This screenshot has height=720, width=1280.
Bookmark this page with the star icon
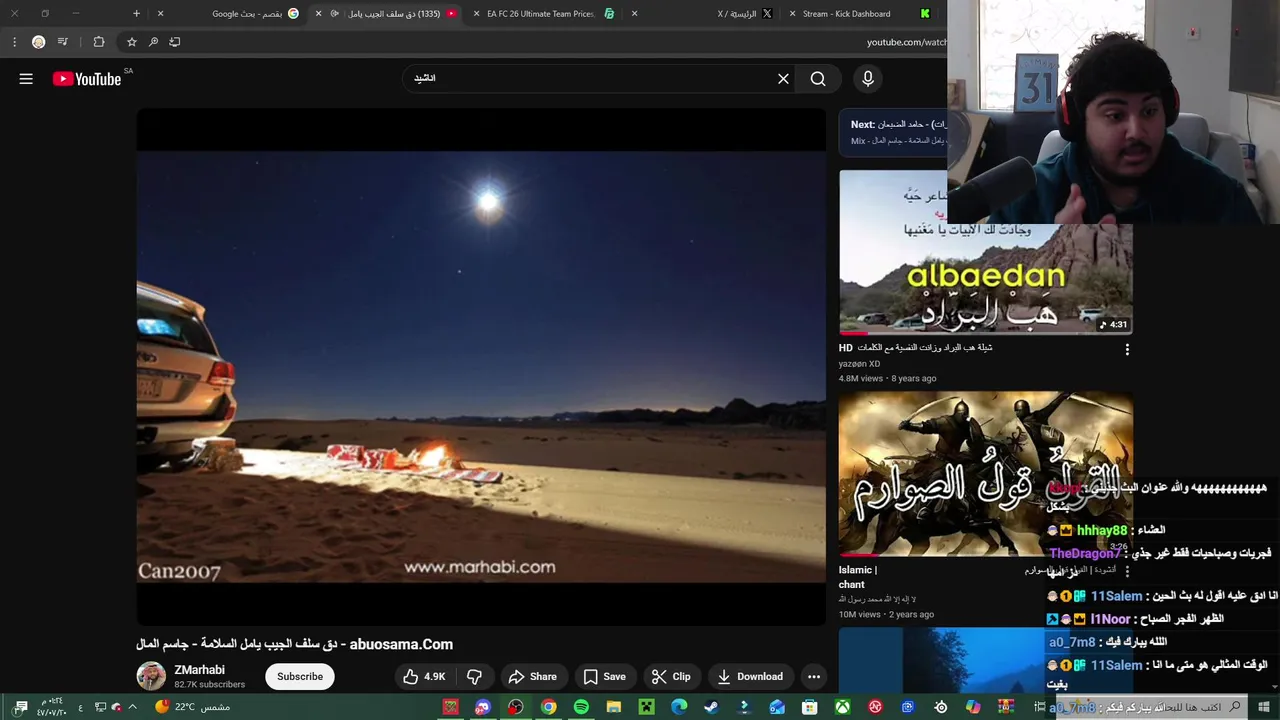131,42
